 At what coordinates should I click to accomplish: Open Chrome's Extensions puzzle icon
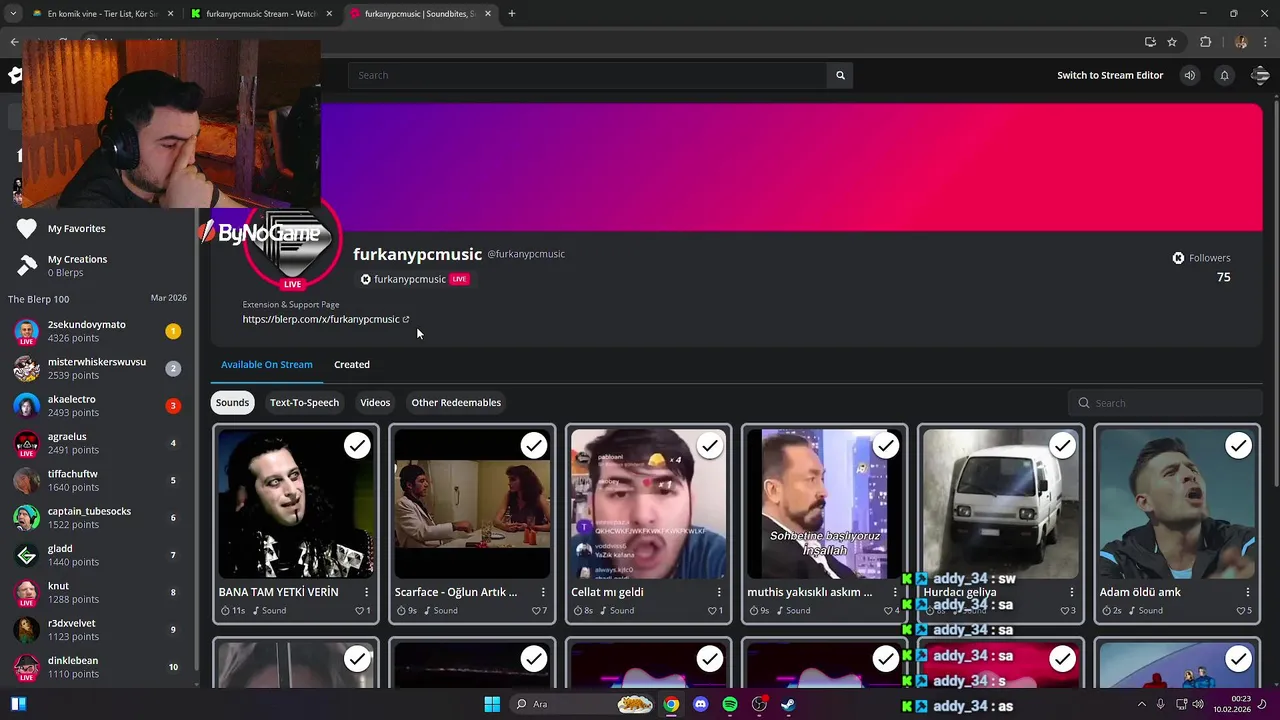tap(1205, 42)
